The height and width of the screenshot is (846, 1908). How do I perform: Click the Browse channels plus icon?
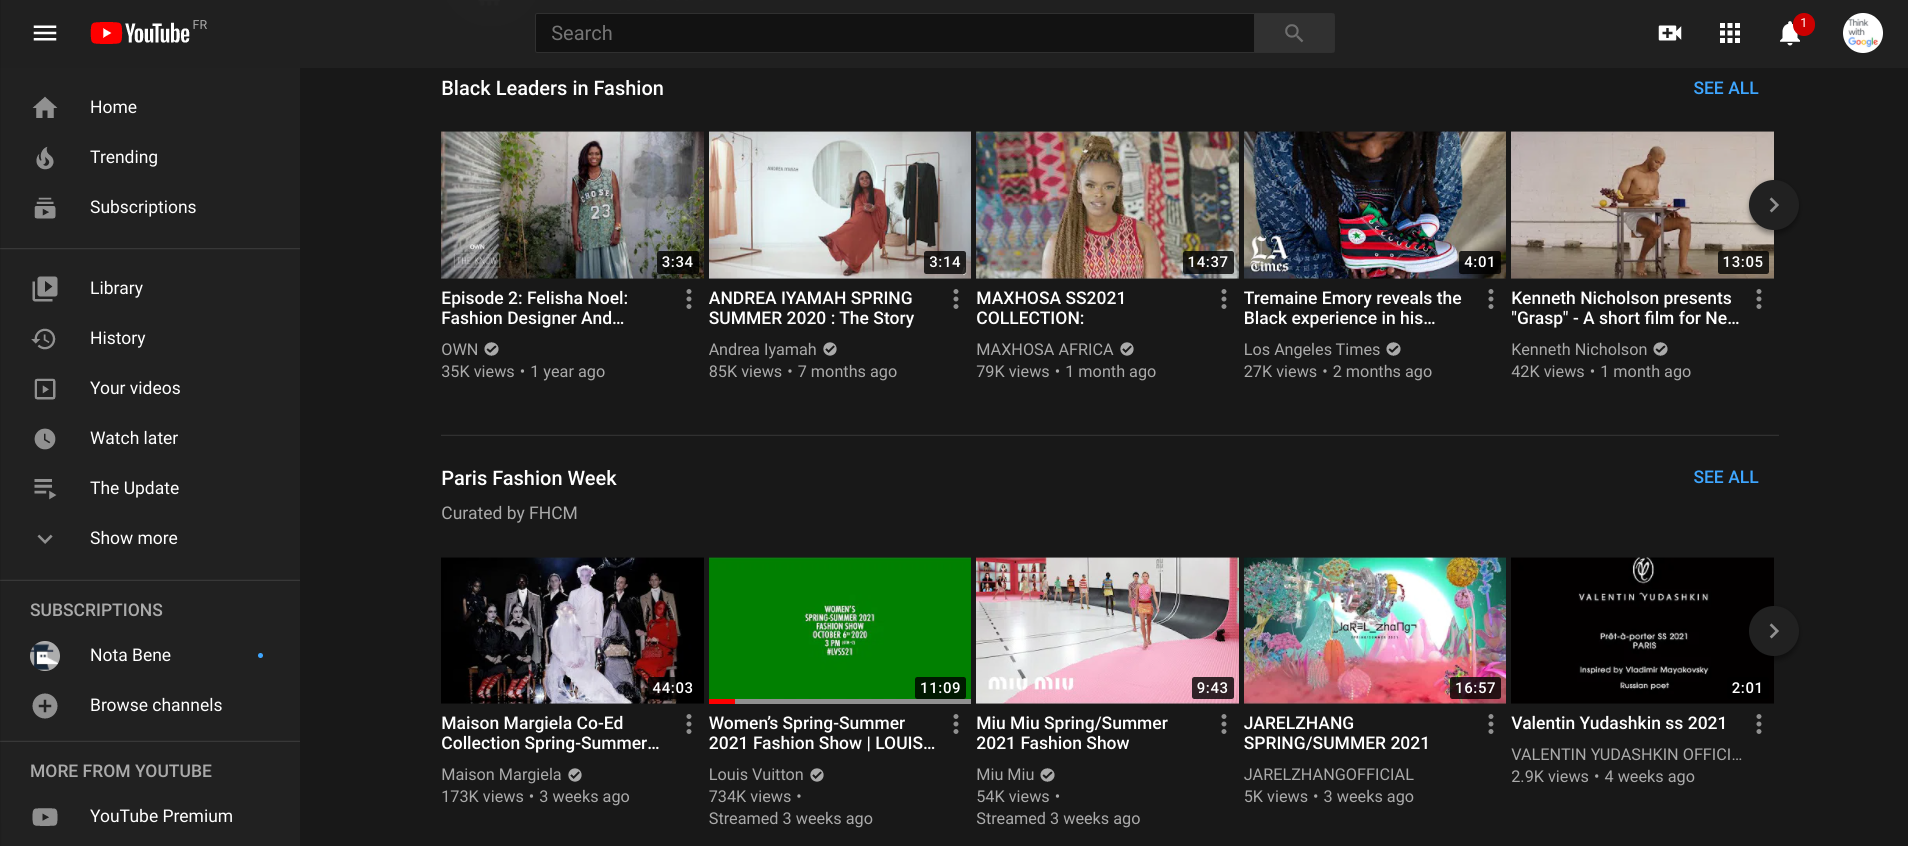(45, 705)
